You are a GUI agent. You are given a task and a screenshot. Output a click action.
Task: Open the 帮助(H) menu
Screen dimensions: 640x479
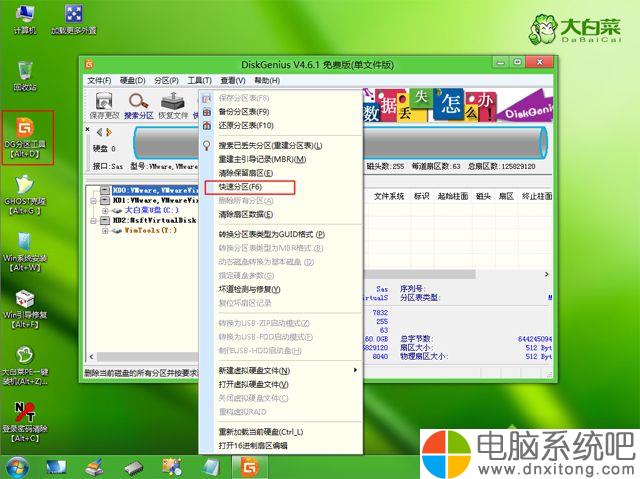coord(267,80)
